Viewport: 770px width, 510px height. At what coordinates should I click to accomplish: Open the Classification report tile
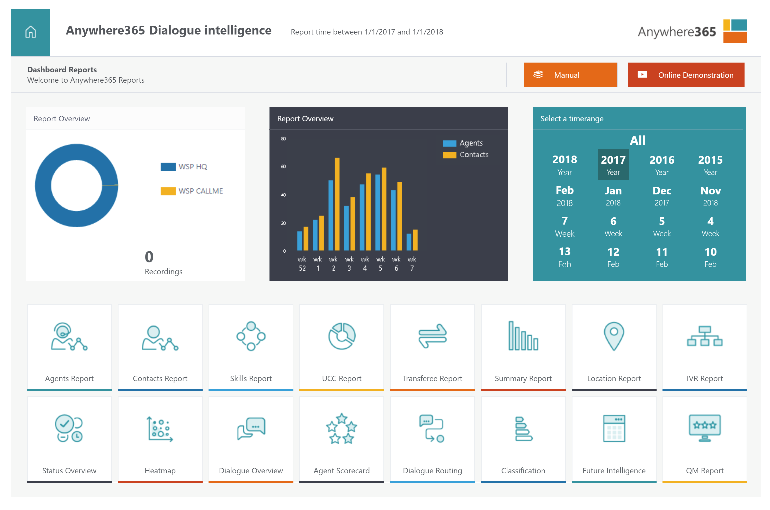523,439
